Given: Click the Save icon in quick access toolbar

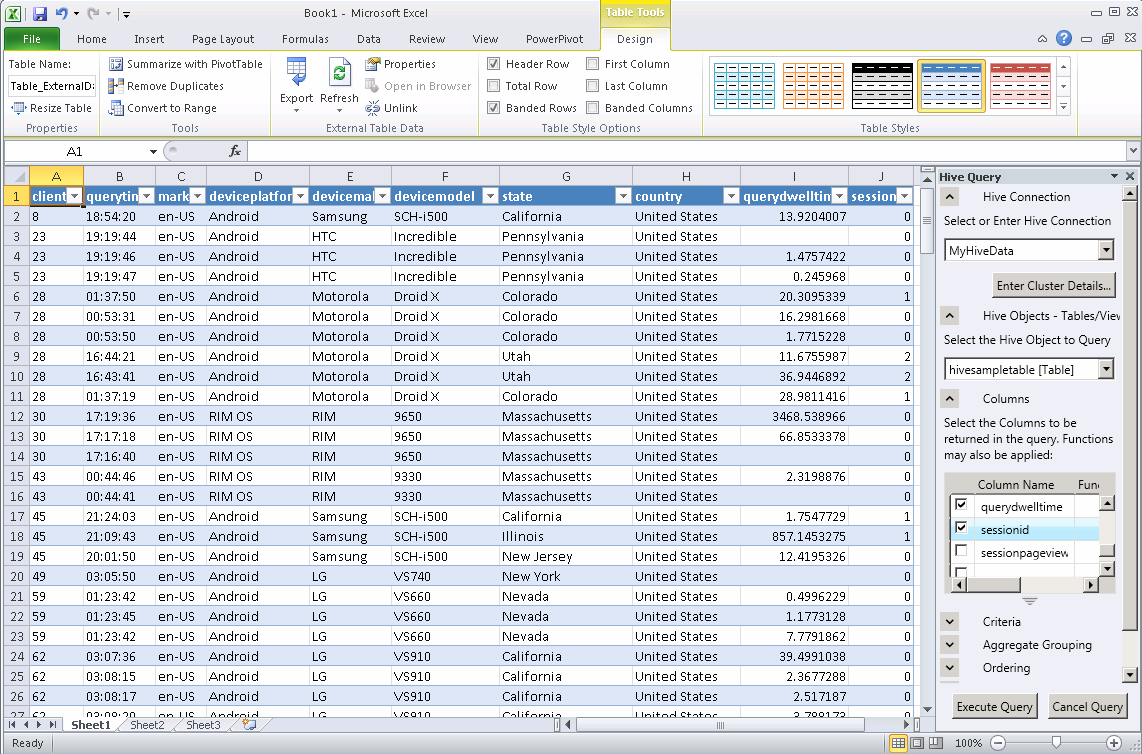Looking at the screenshot, I should point(40,14).
